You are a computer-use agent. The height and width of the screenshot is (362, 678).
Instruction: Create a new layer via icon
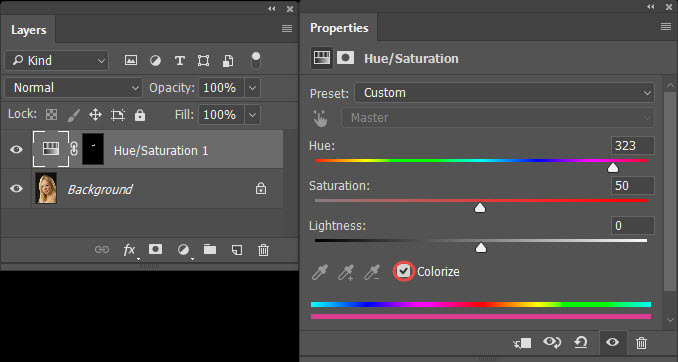click(x=237, y=250)
